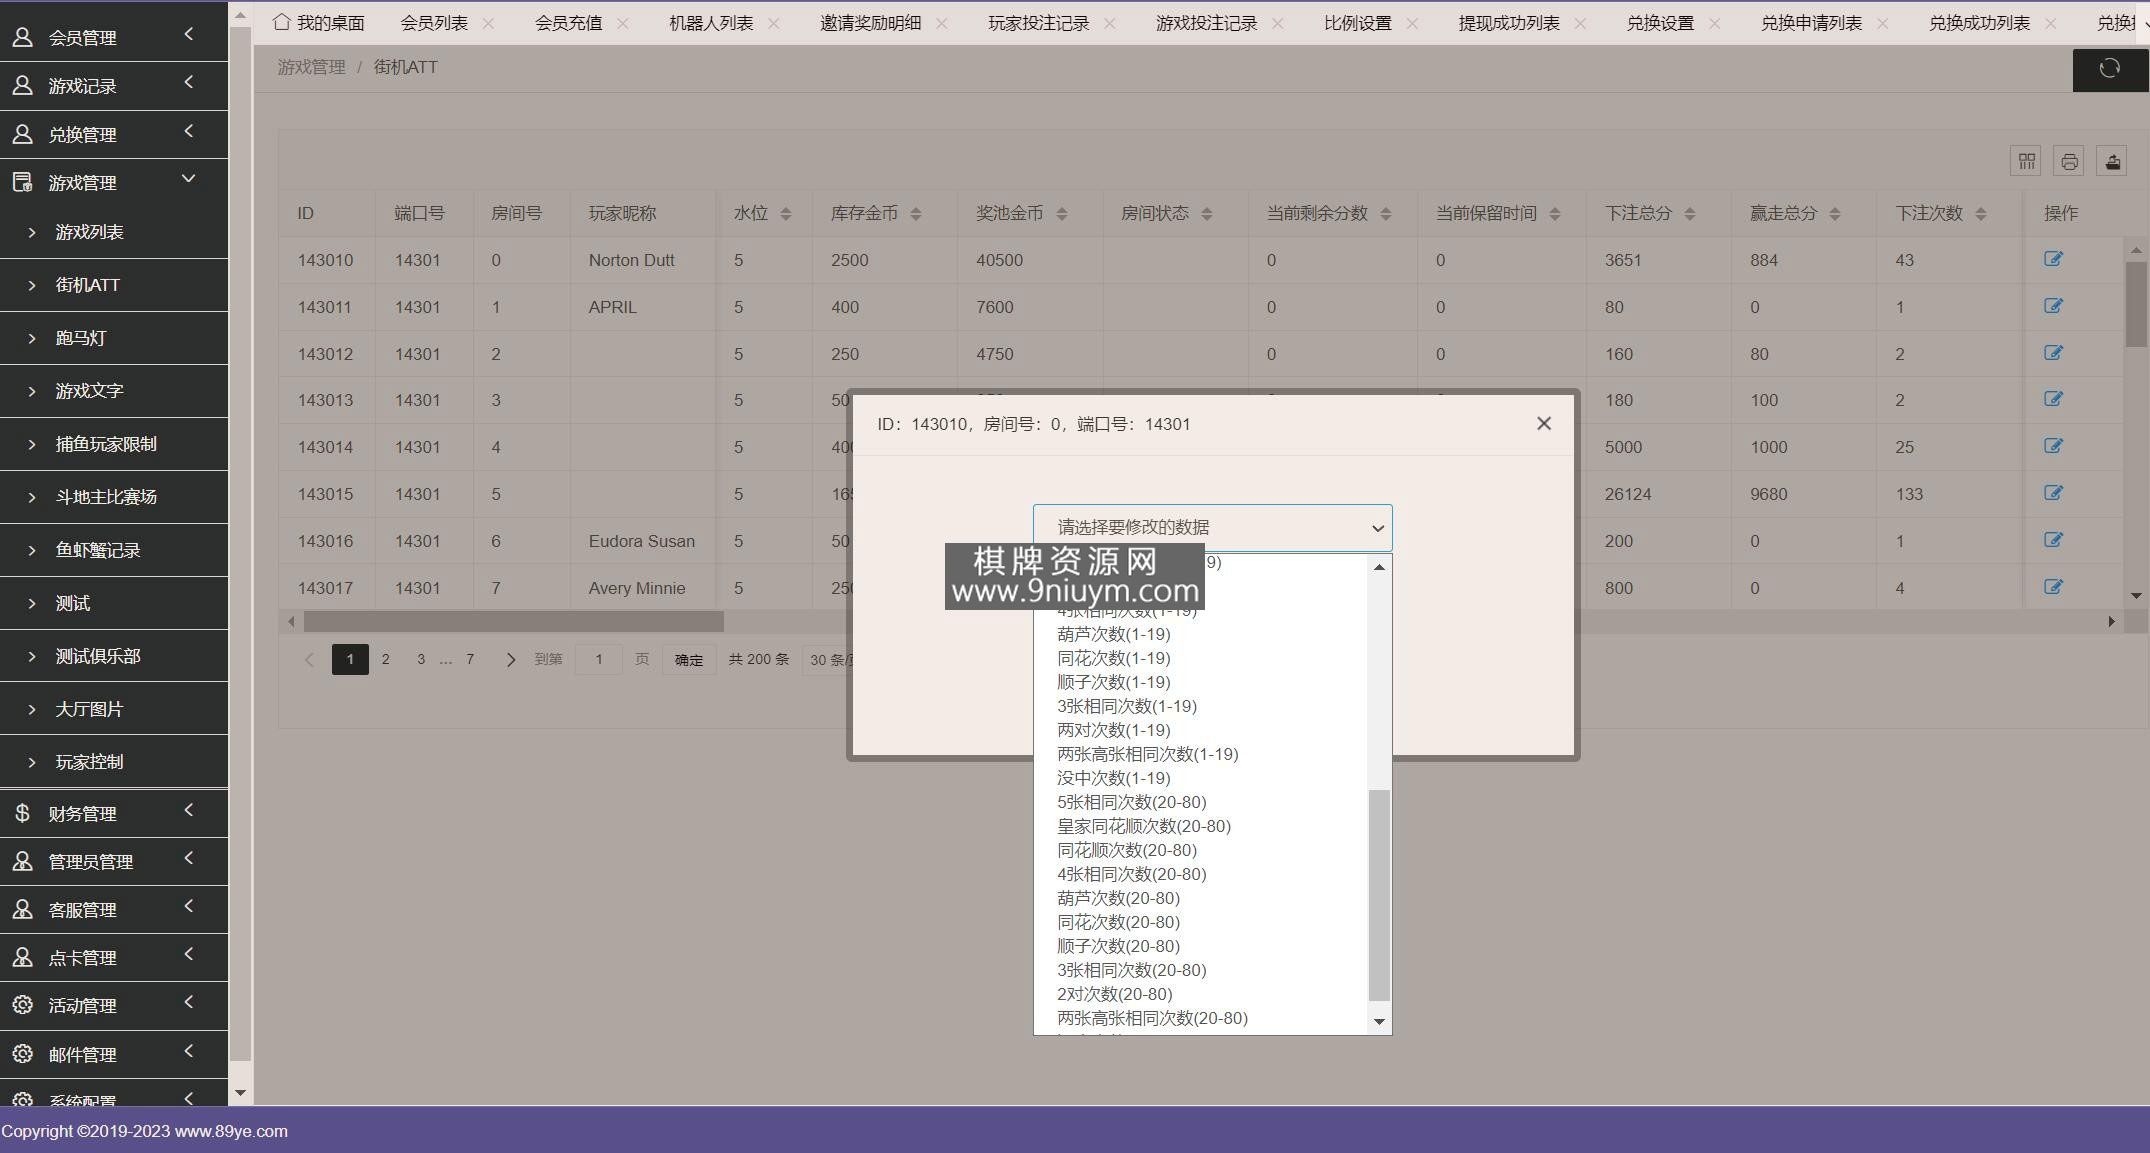Click edit icon for row 143012
Viewport: 2150px width, 1153px height.
(x=2053, y=353)
